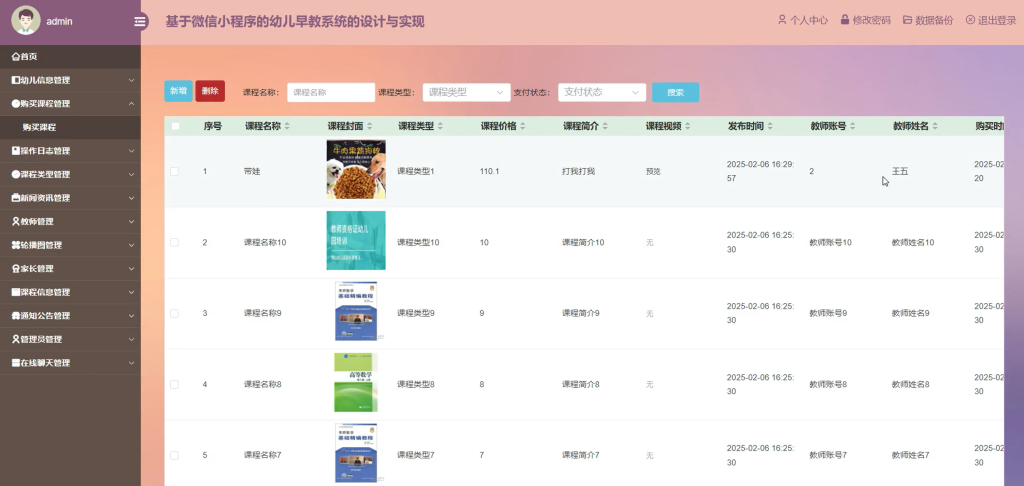Image resolution: width=1024 pixels, height=486 pixels.
Task: Expand the 新闻资讯管理 menu chevron
Action: 131,198
